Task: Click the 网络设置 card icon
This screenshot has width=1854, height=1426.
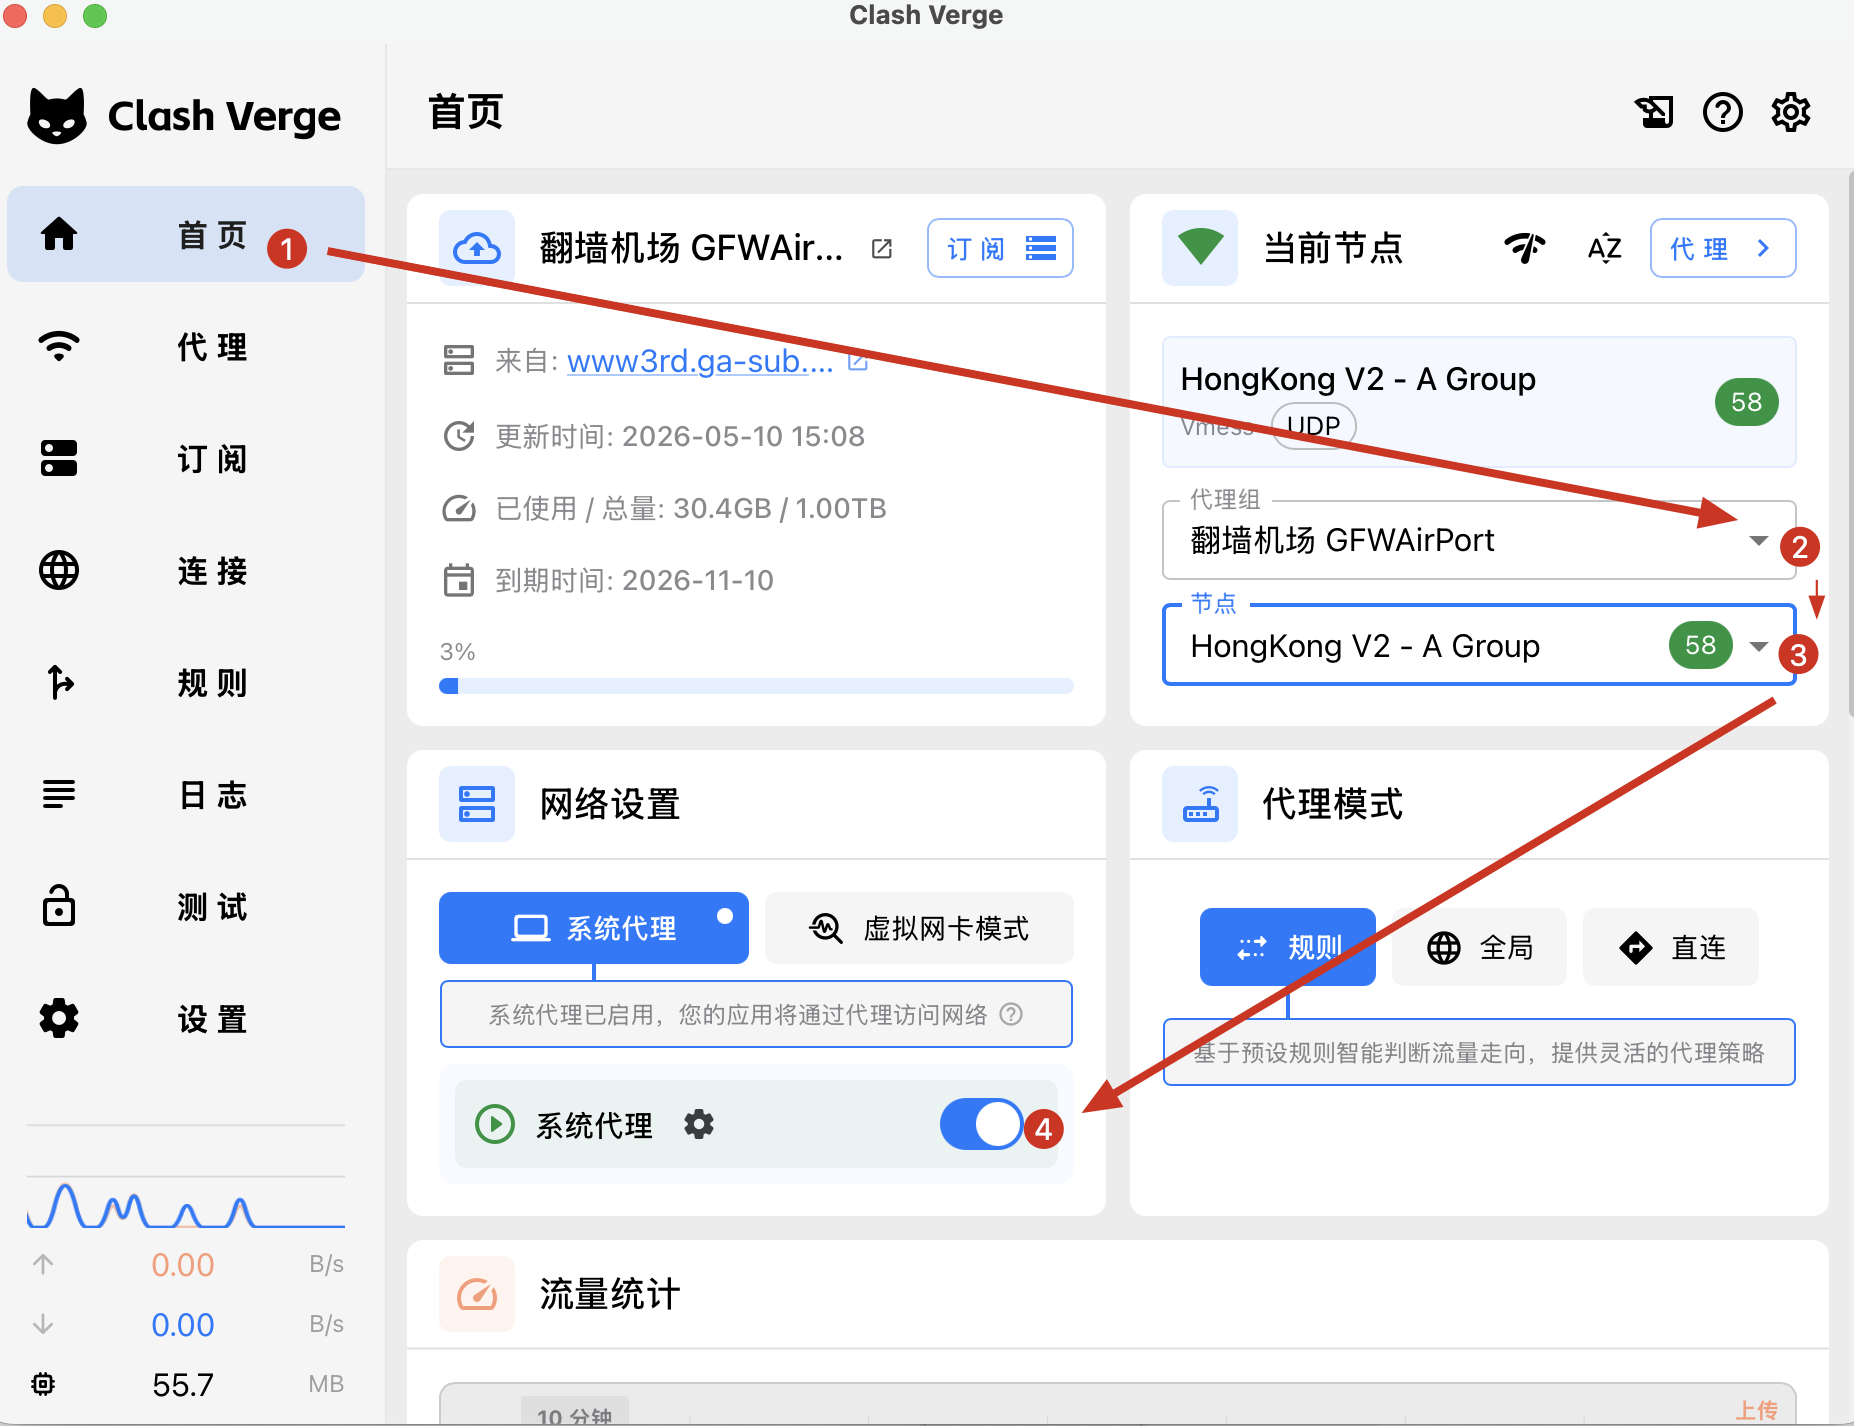Action: pos(477,804)
